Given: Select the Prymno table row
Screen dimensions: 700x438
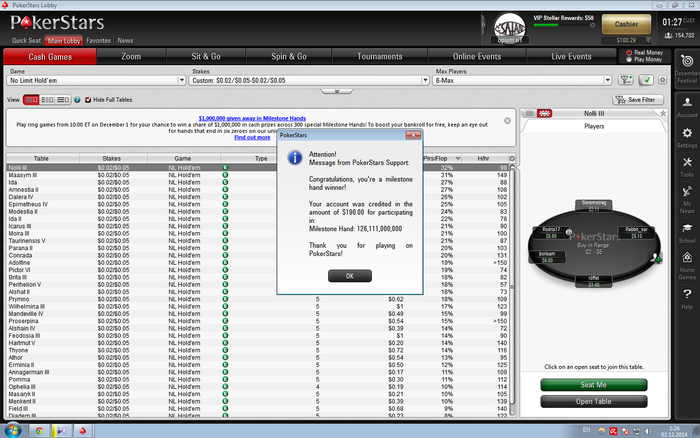Looking at the screenshot, I should click(x=258, y=299).
